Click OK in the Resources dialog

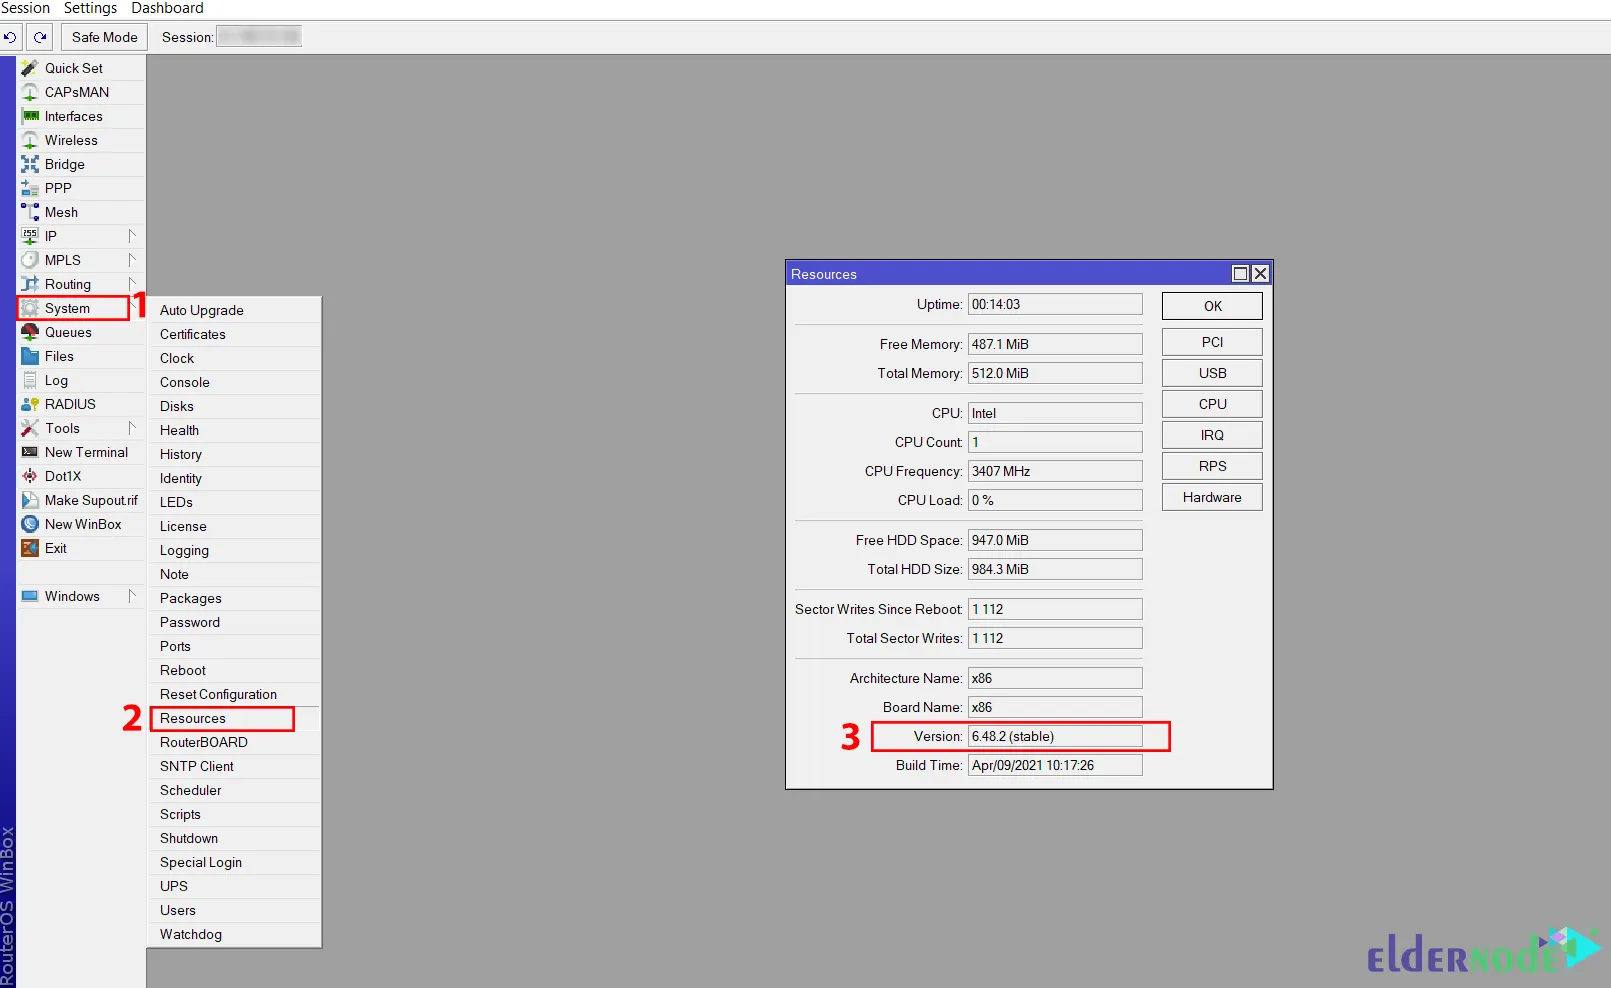point(1211,305)
